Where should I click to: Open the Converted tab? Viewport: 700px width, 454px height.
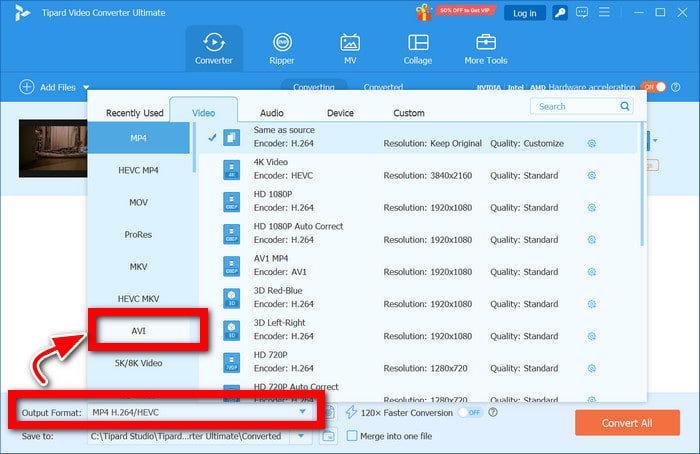pos(383,86)
